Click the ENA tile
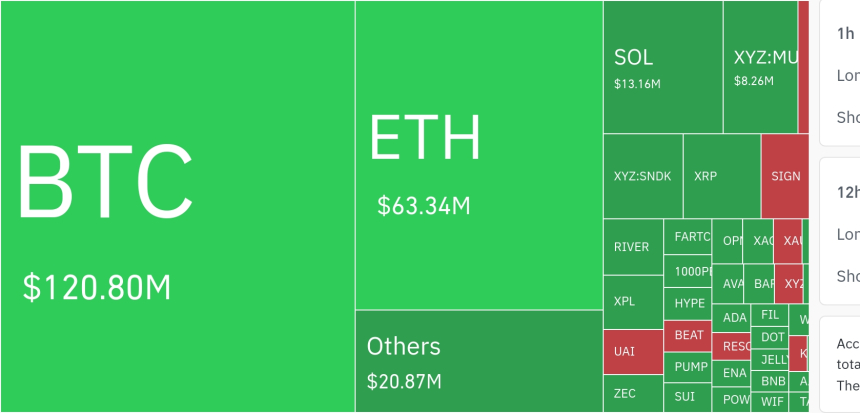860x413 pixels. click(734, 373)
